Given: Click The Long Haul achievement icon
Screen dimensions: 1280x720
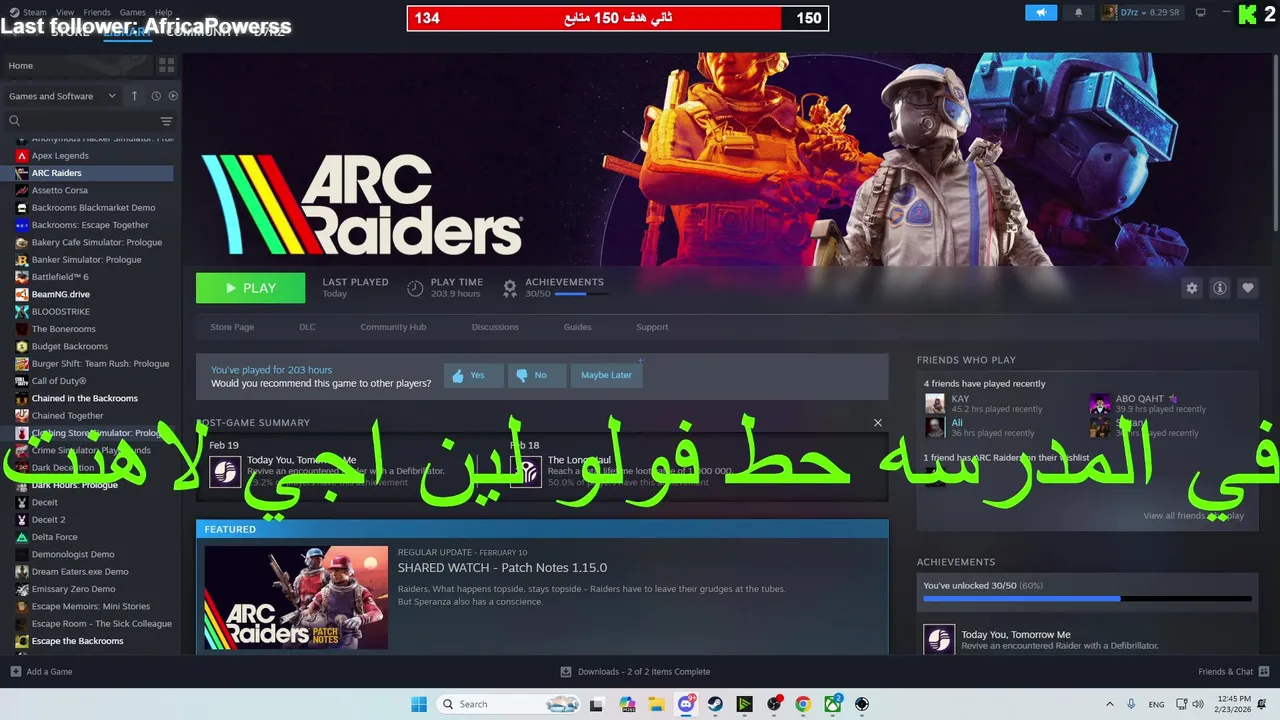Looking at the screenshot, I should [x=526, y=471].
